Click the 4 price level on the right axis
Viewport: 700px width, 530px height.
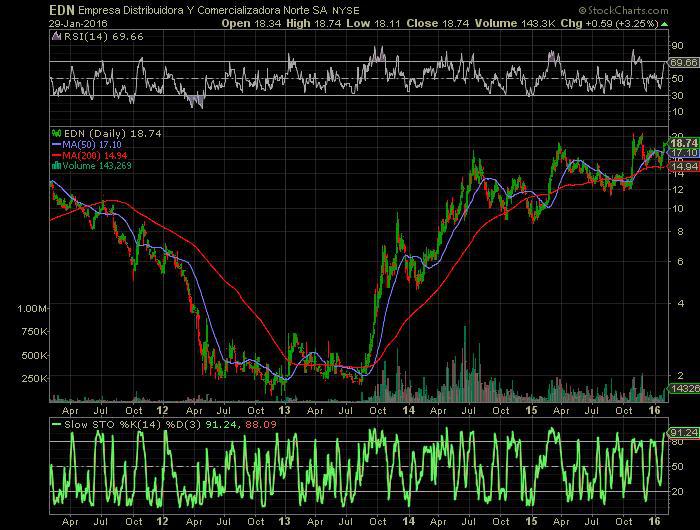coord(680,303)
